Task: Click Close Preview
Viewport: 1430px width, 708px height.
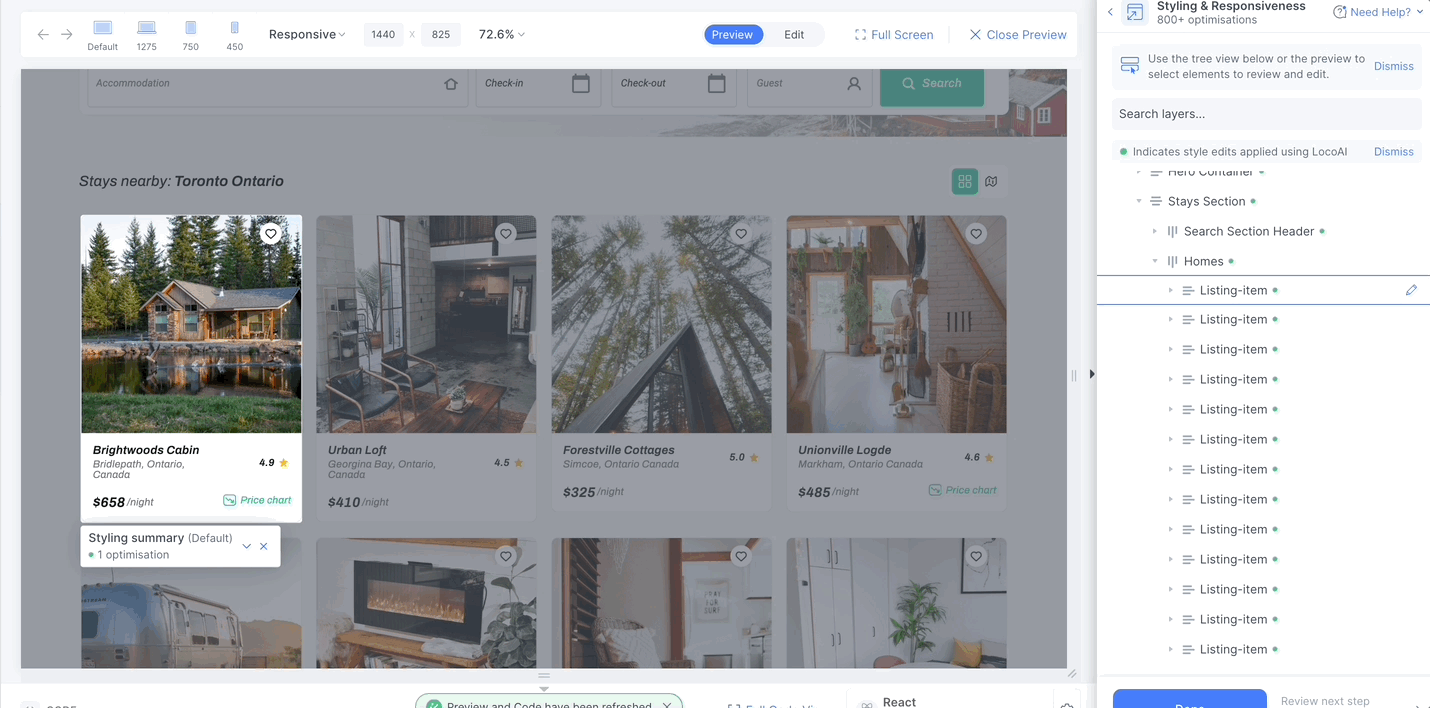Action: [1018, 34]
